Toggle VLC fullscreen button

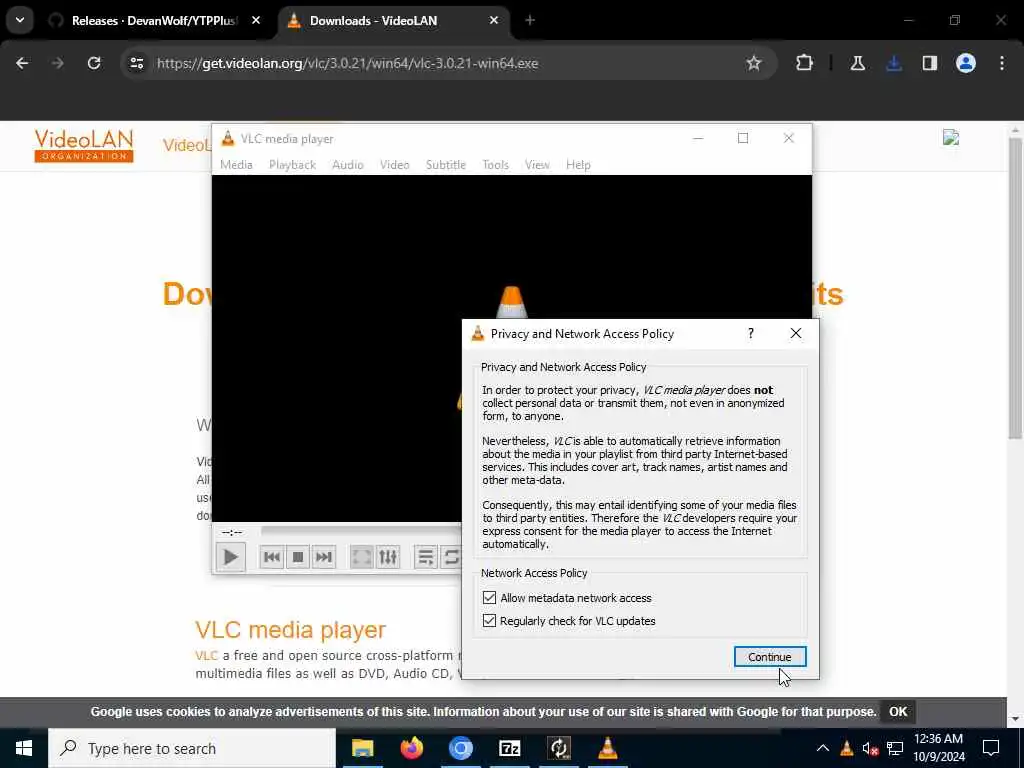point(361,557)
